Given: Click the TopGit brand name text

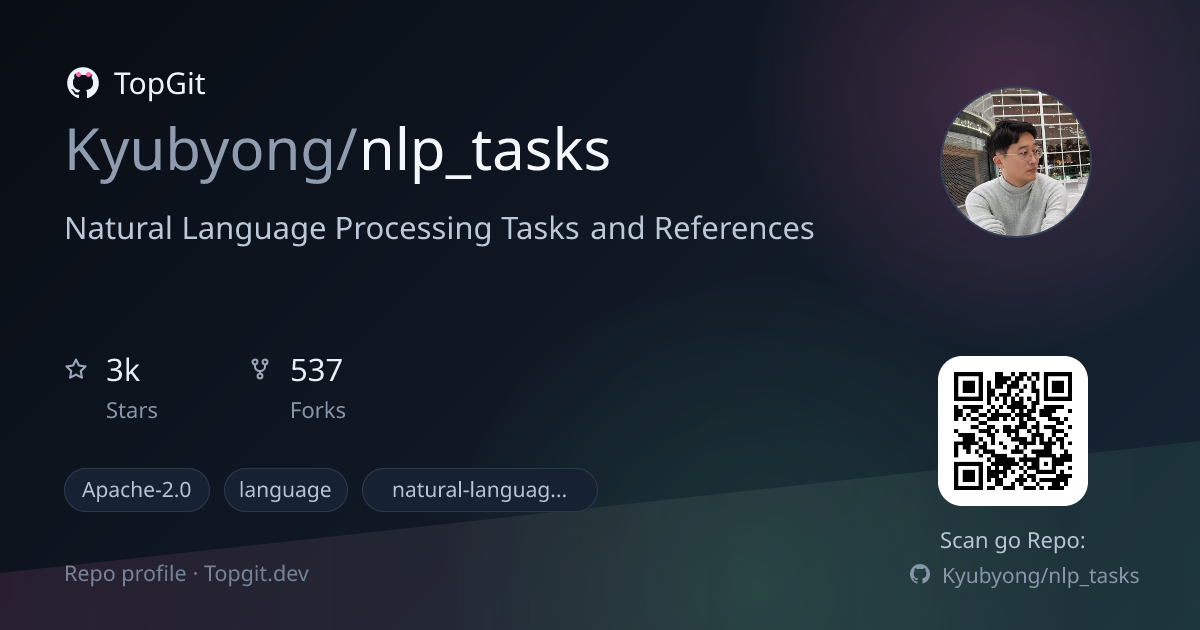Looking at the screenshot, I should [x=159, y=84].
